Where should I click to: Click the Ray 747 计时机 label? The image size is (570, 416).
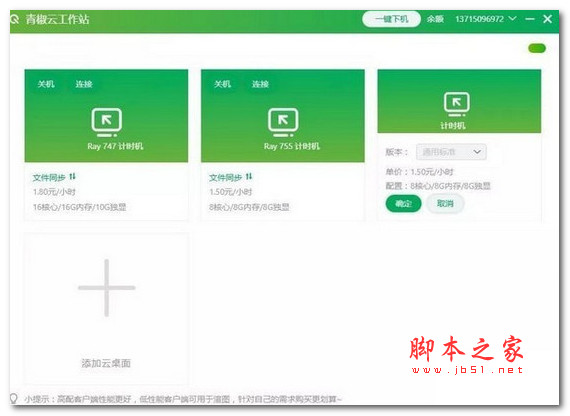point(115,146)
